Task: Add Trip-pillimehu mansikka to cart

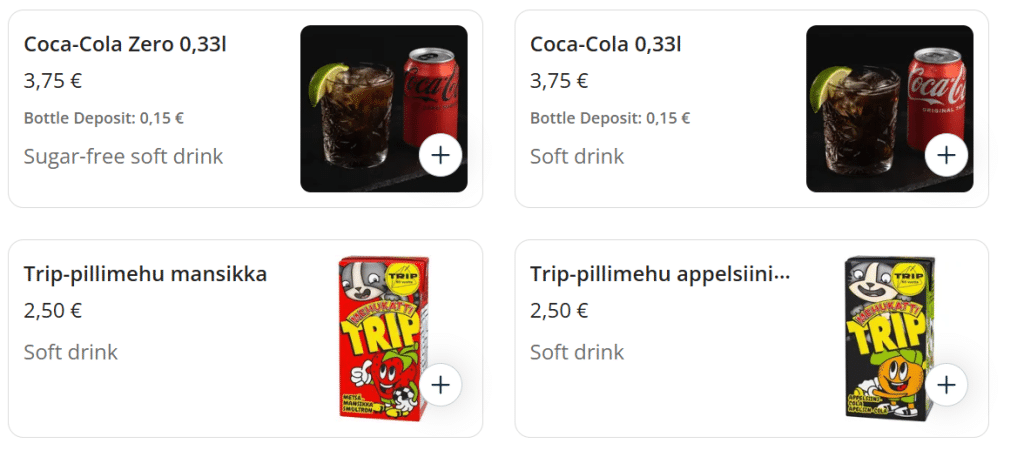Action: pyautogui.click(x=441, y=385)
